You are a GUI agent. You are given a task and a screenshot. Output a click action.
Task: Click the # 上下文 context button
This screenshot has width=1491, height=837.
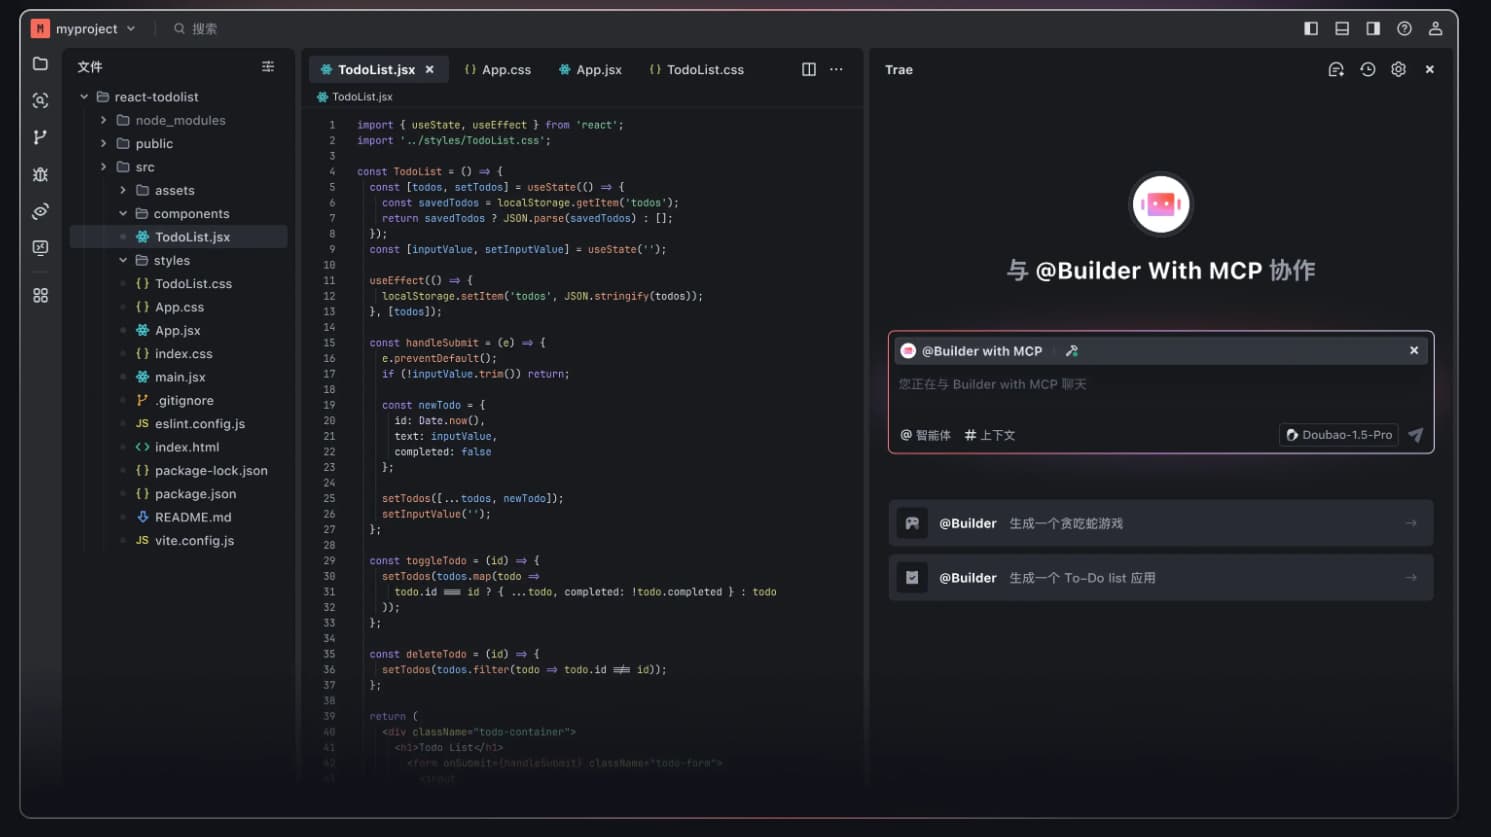(x=989, y=435)
